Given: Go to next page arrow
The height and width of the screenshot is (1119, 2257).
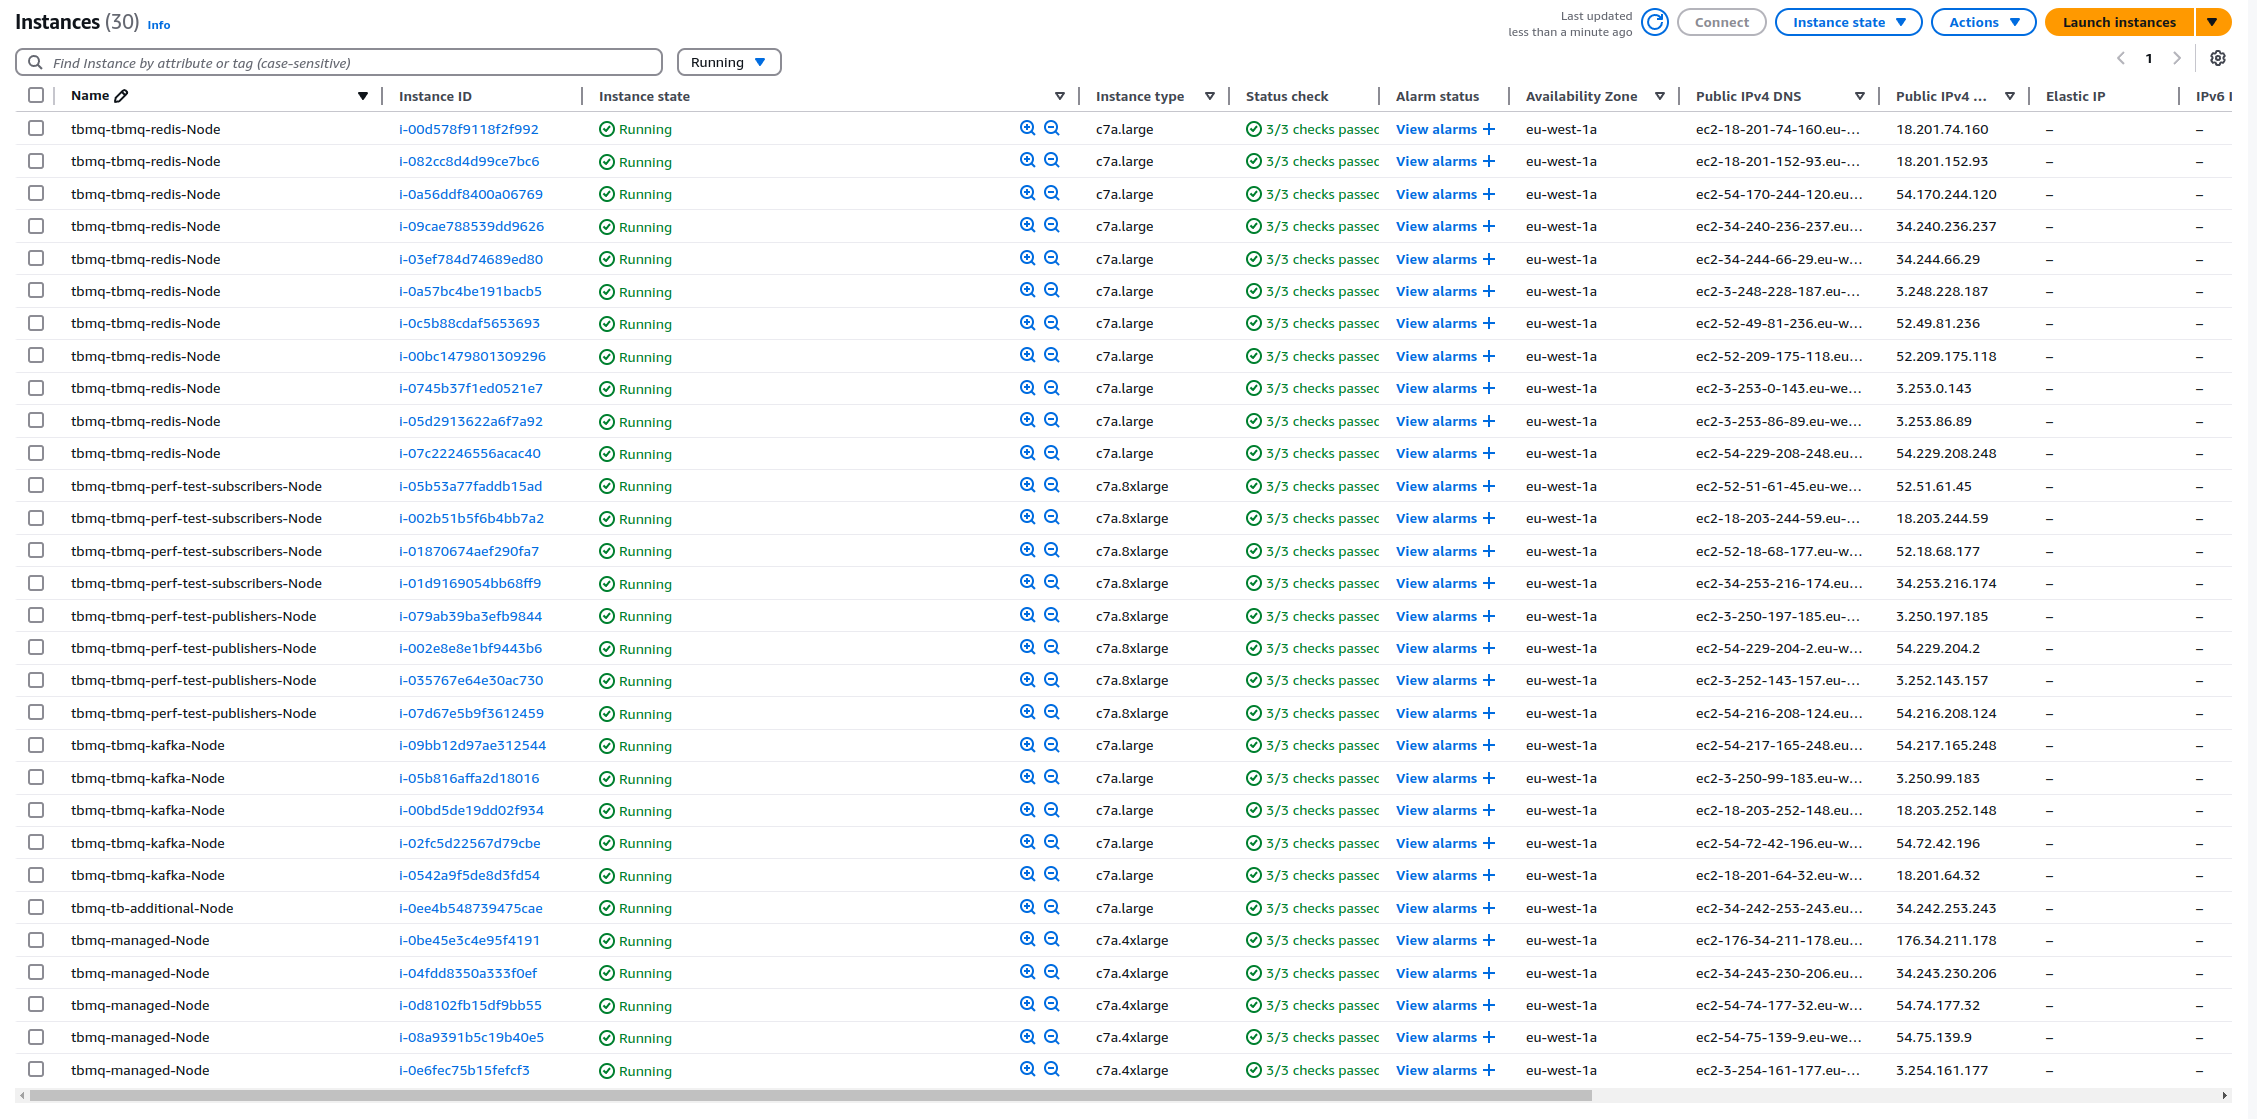Looking at the screenshot, I should [x=2177, y=58].
